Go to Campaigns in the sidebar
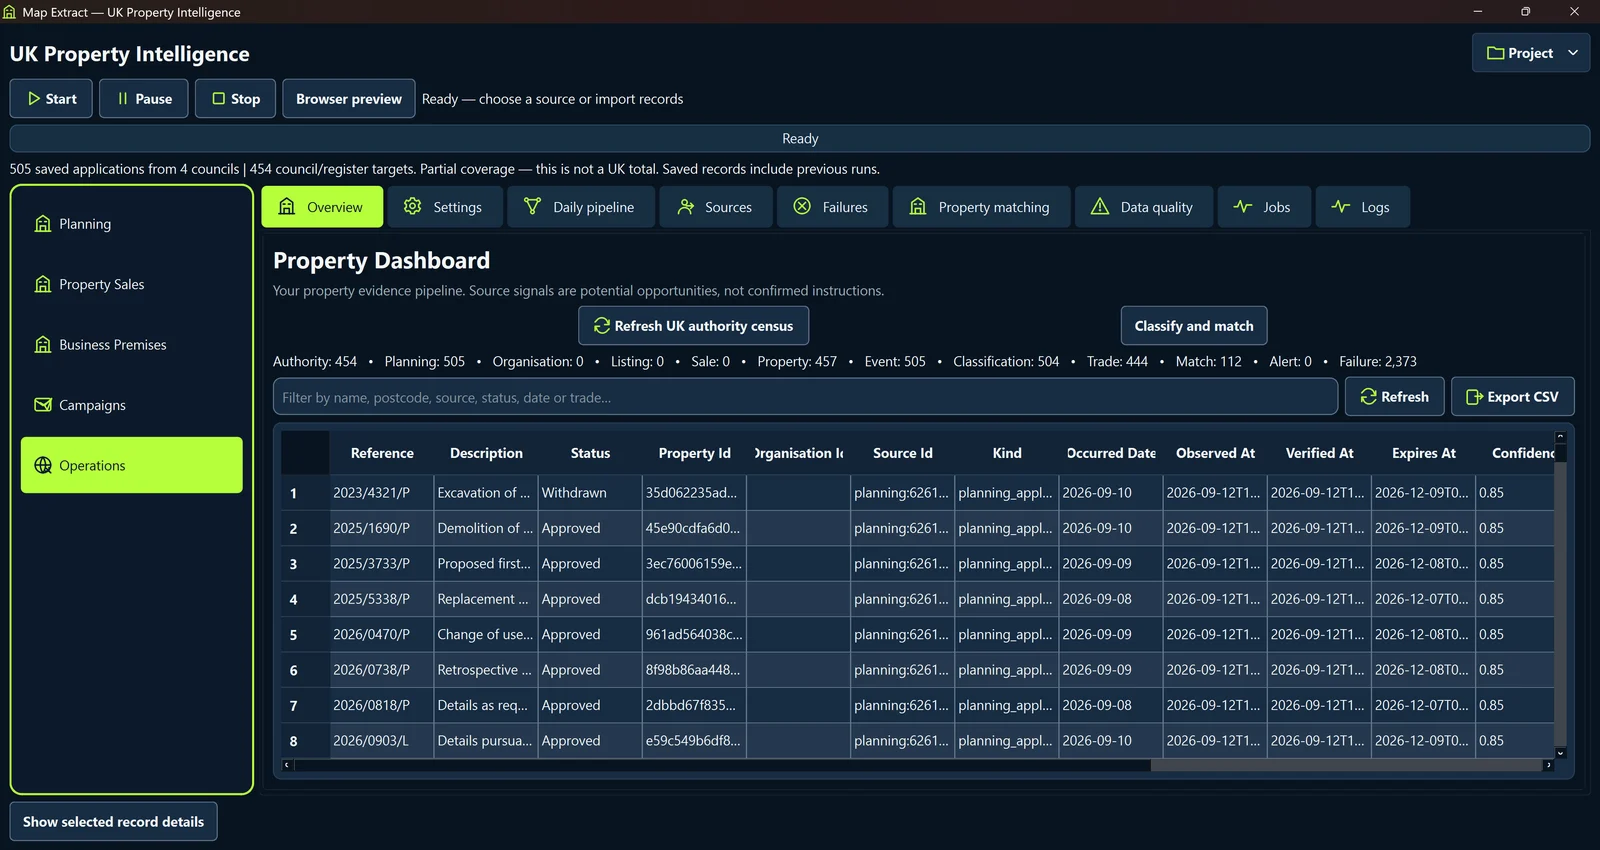This screenshot has height=850, width=1600. (132, 405)
